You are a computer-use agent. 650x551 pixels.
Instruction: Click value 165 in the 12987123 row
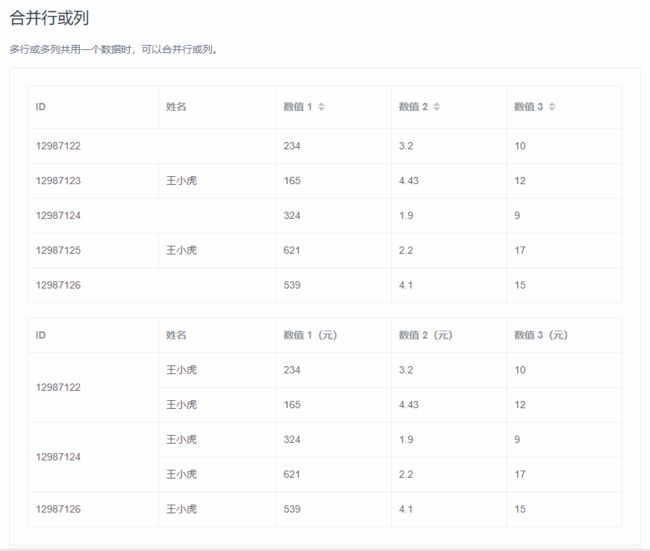pos(292,180)
